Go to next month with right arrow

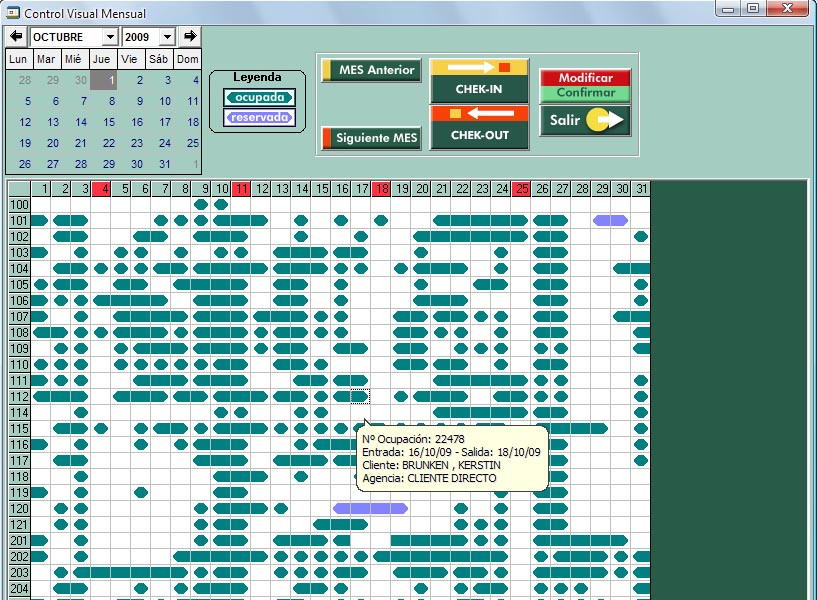click(190, 36)
